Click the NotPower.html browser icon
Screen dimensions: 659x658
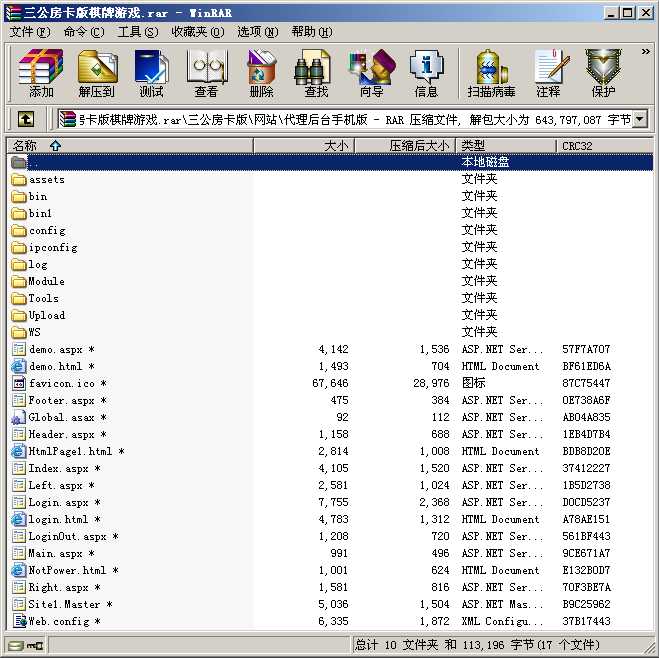tap(19, 570)
